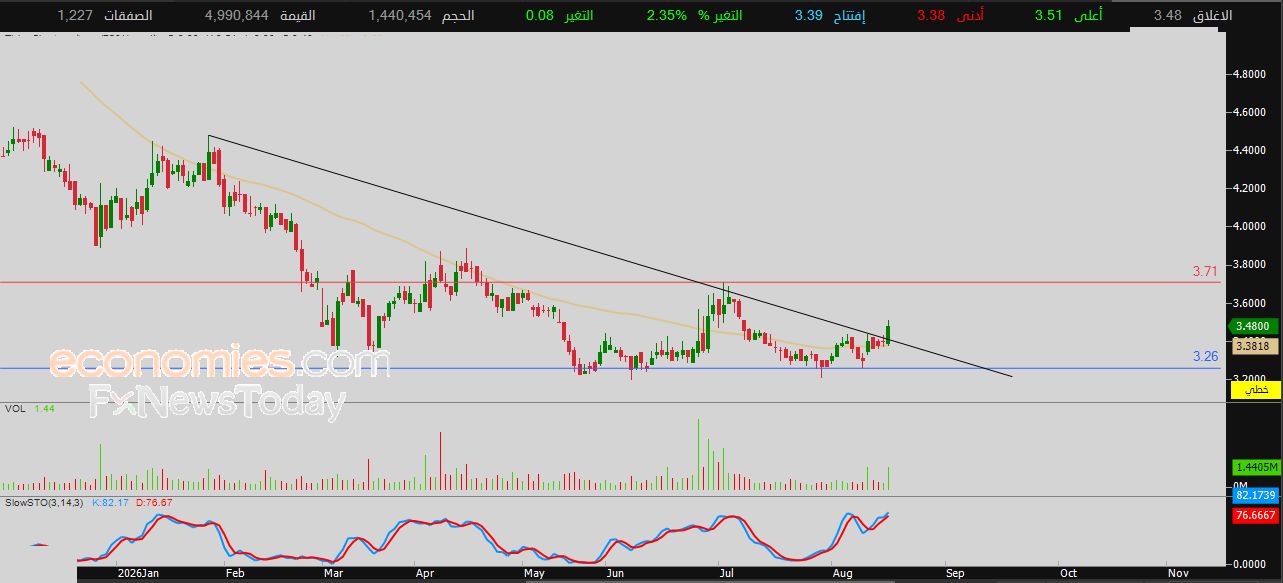Select the Mar date axis label

click(x=335, y=573)
